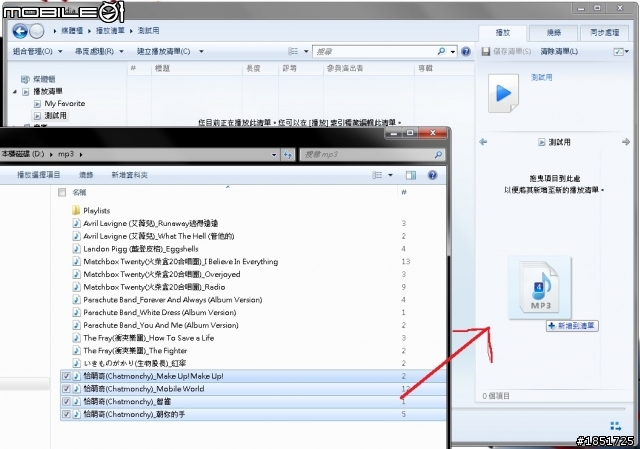Click the previous list left arrow
Screen dimensions: 640x449
point(483,142)
